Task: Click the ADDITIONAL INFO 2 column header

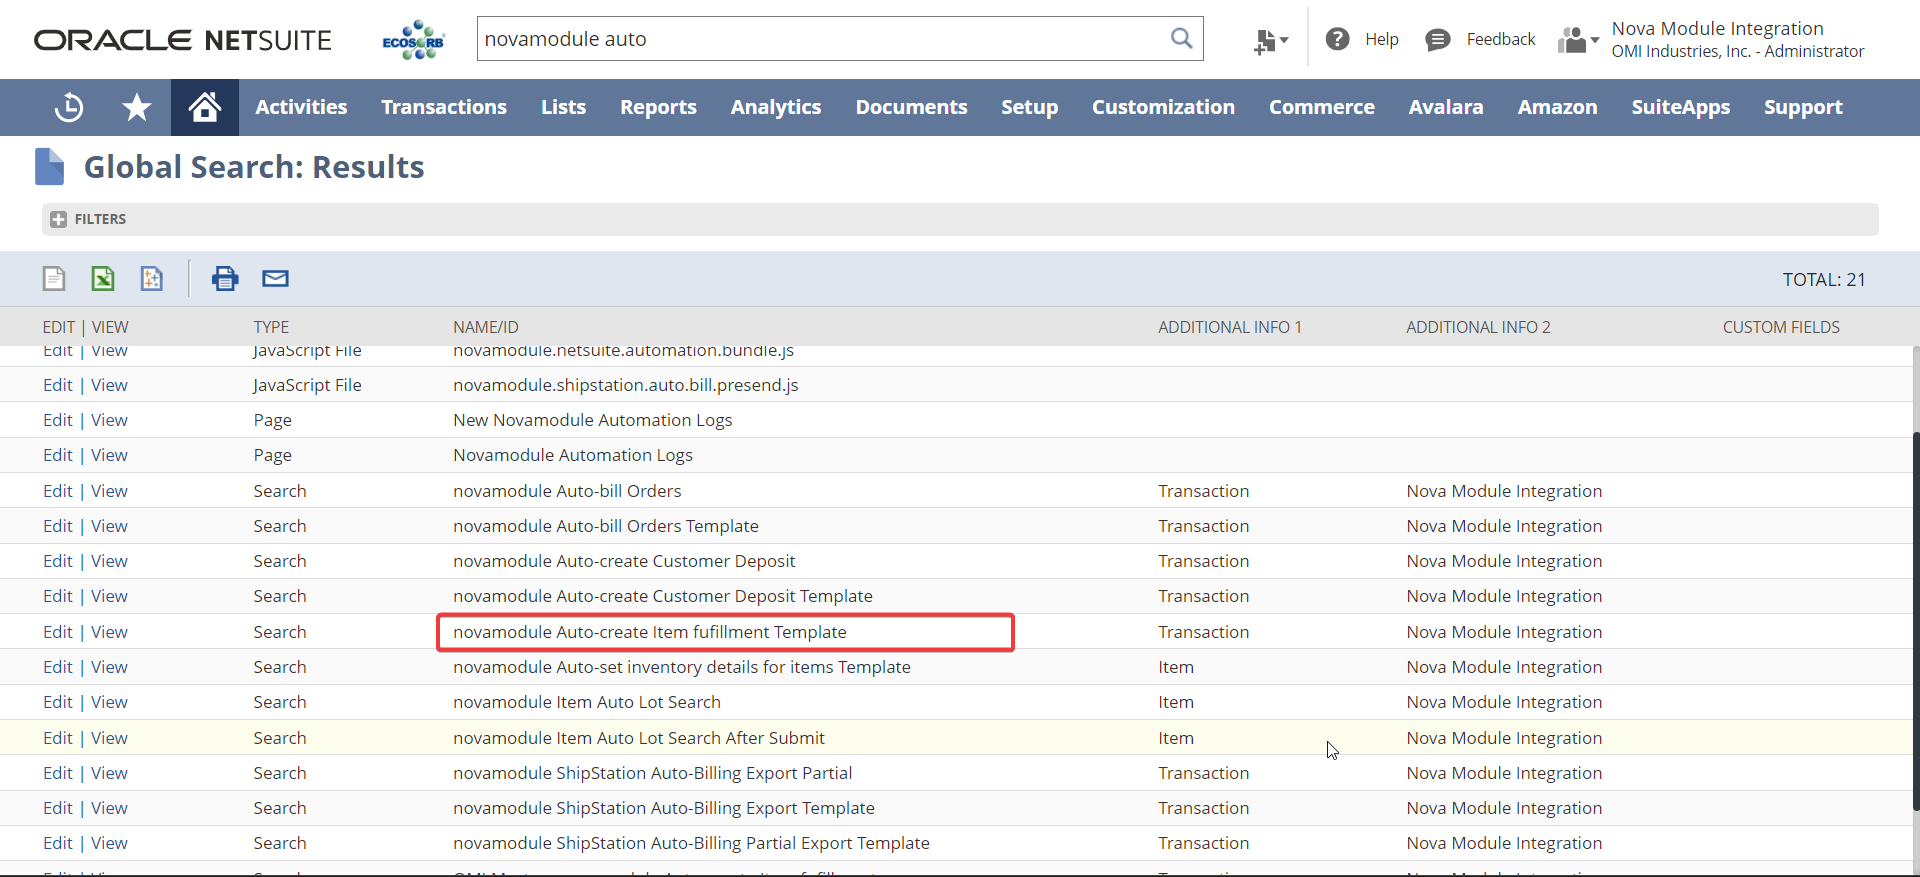Action: pyautogui.click(x=1478, y=327)
